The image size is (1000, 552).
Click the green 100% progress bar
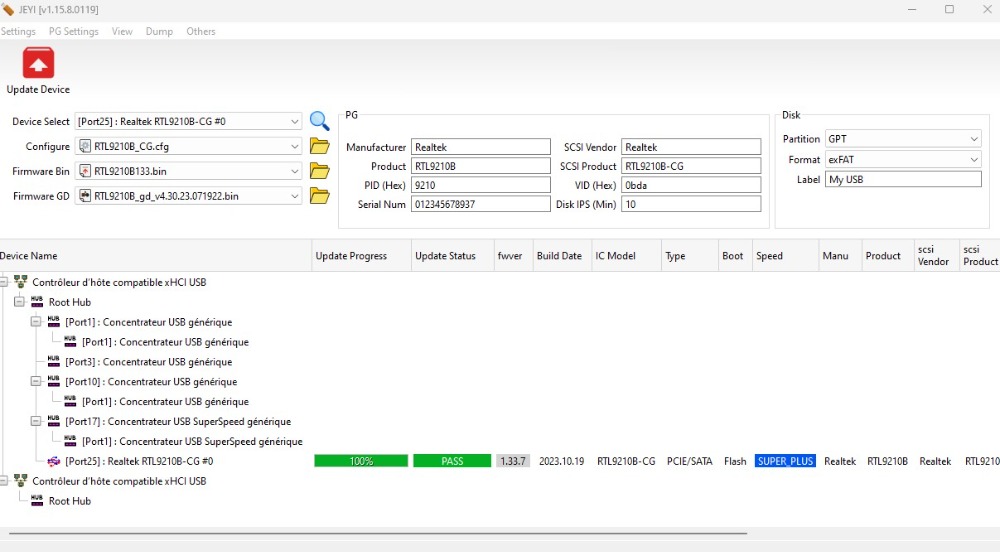361,461
